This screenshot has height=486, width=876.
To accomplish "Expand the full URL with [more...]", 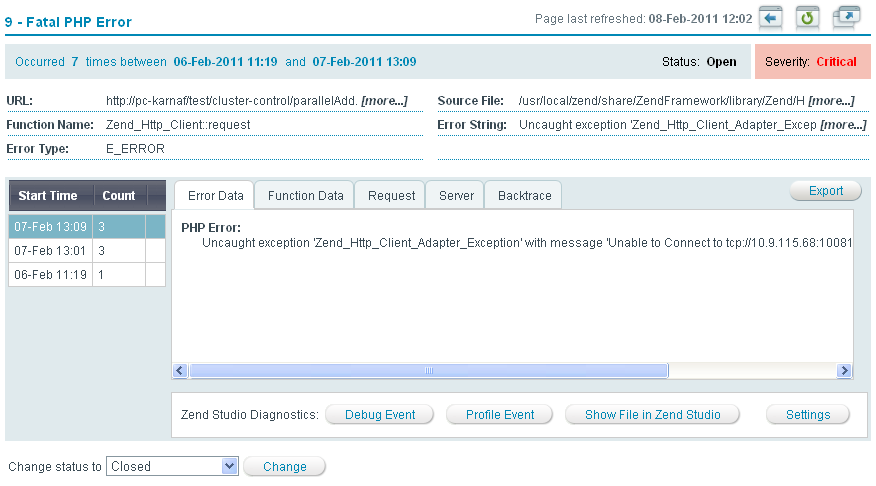I will click(384, 101).
